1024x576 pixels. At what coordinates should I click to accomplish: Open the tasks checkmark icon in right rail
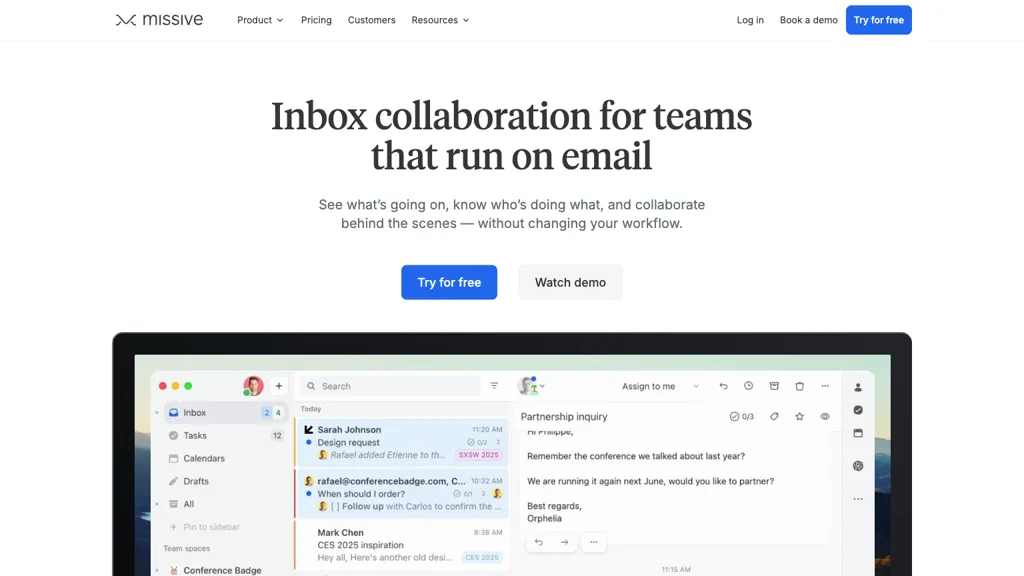point(858,410)
